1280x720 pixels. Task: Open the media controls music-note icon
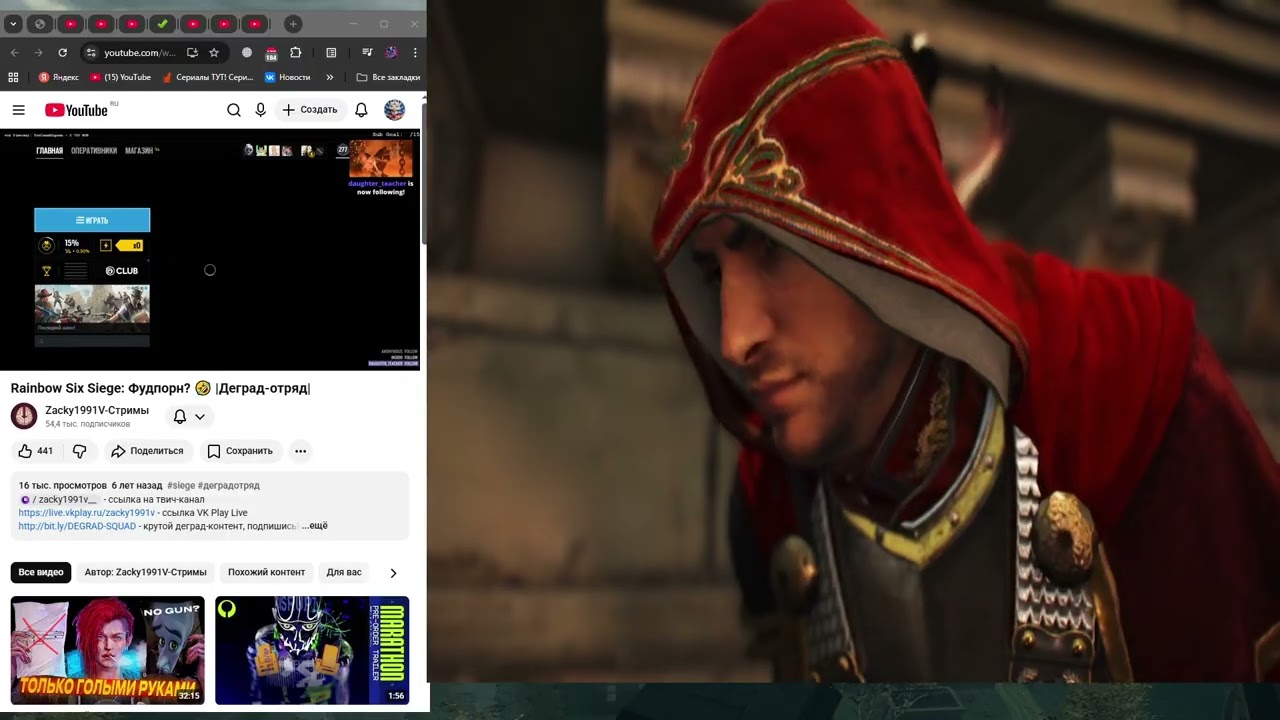point(367,53)
